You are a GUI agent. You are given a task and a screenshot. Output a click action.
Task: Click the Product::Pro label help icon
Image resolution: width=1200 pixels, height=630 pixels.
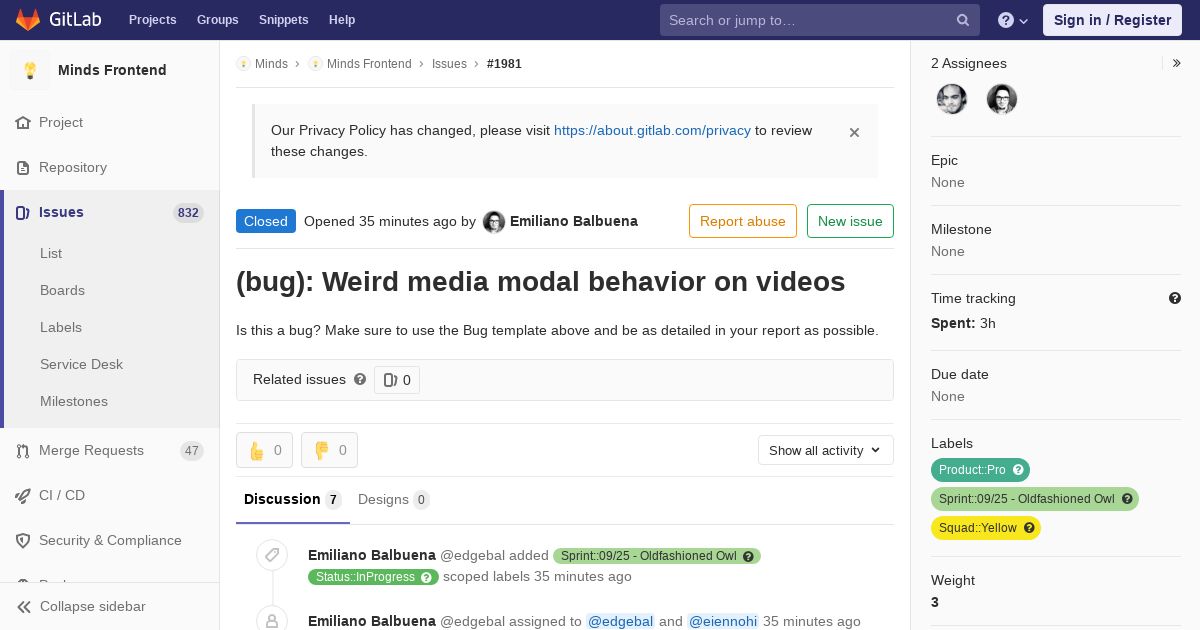pyautogui.click(x=1018, y=470)
